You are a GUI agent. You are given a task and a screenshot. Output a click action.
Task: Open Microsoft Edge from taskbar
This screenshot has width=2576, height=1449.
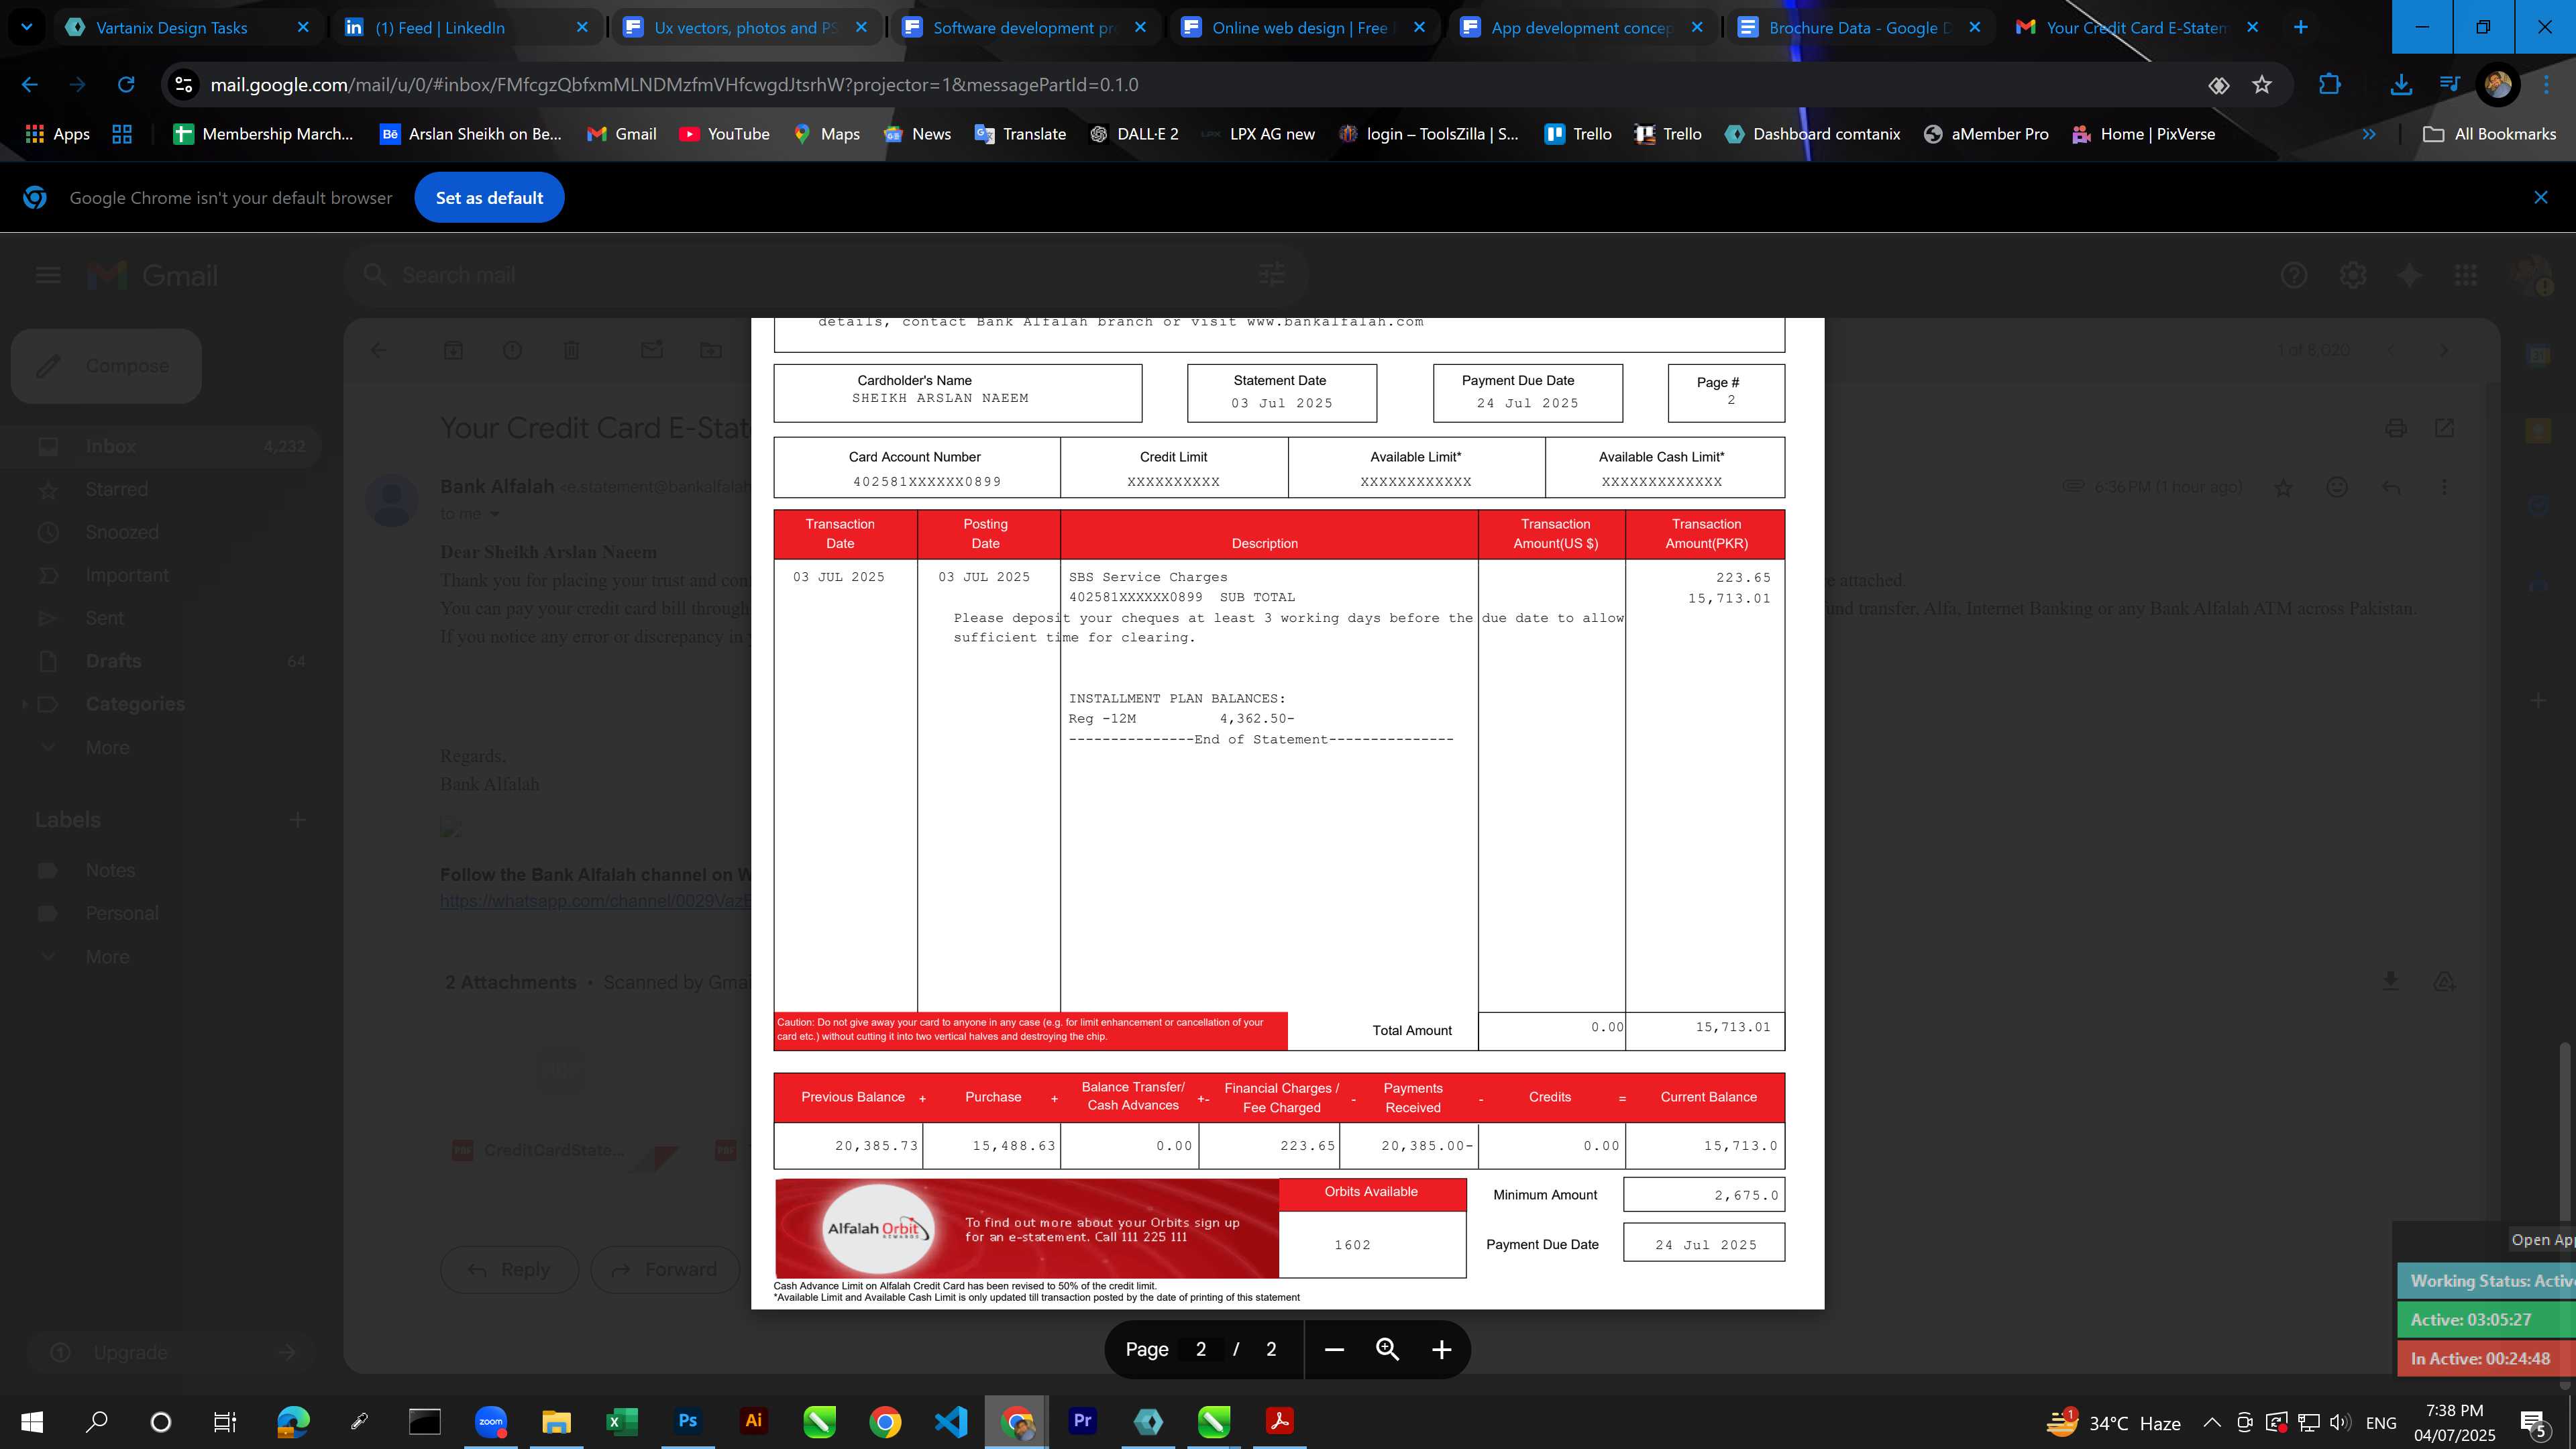[293, 1421]
